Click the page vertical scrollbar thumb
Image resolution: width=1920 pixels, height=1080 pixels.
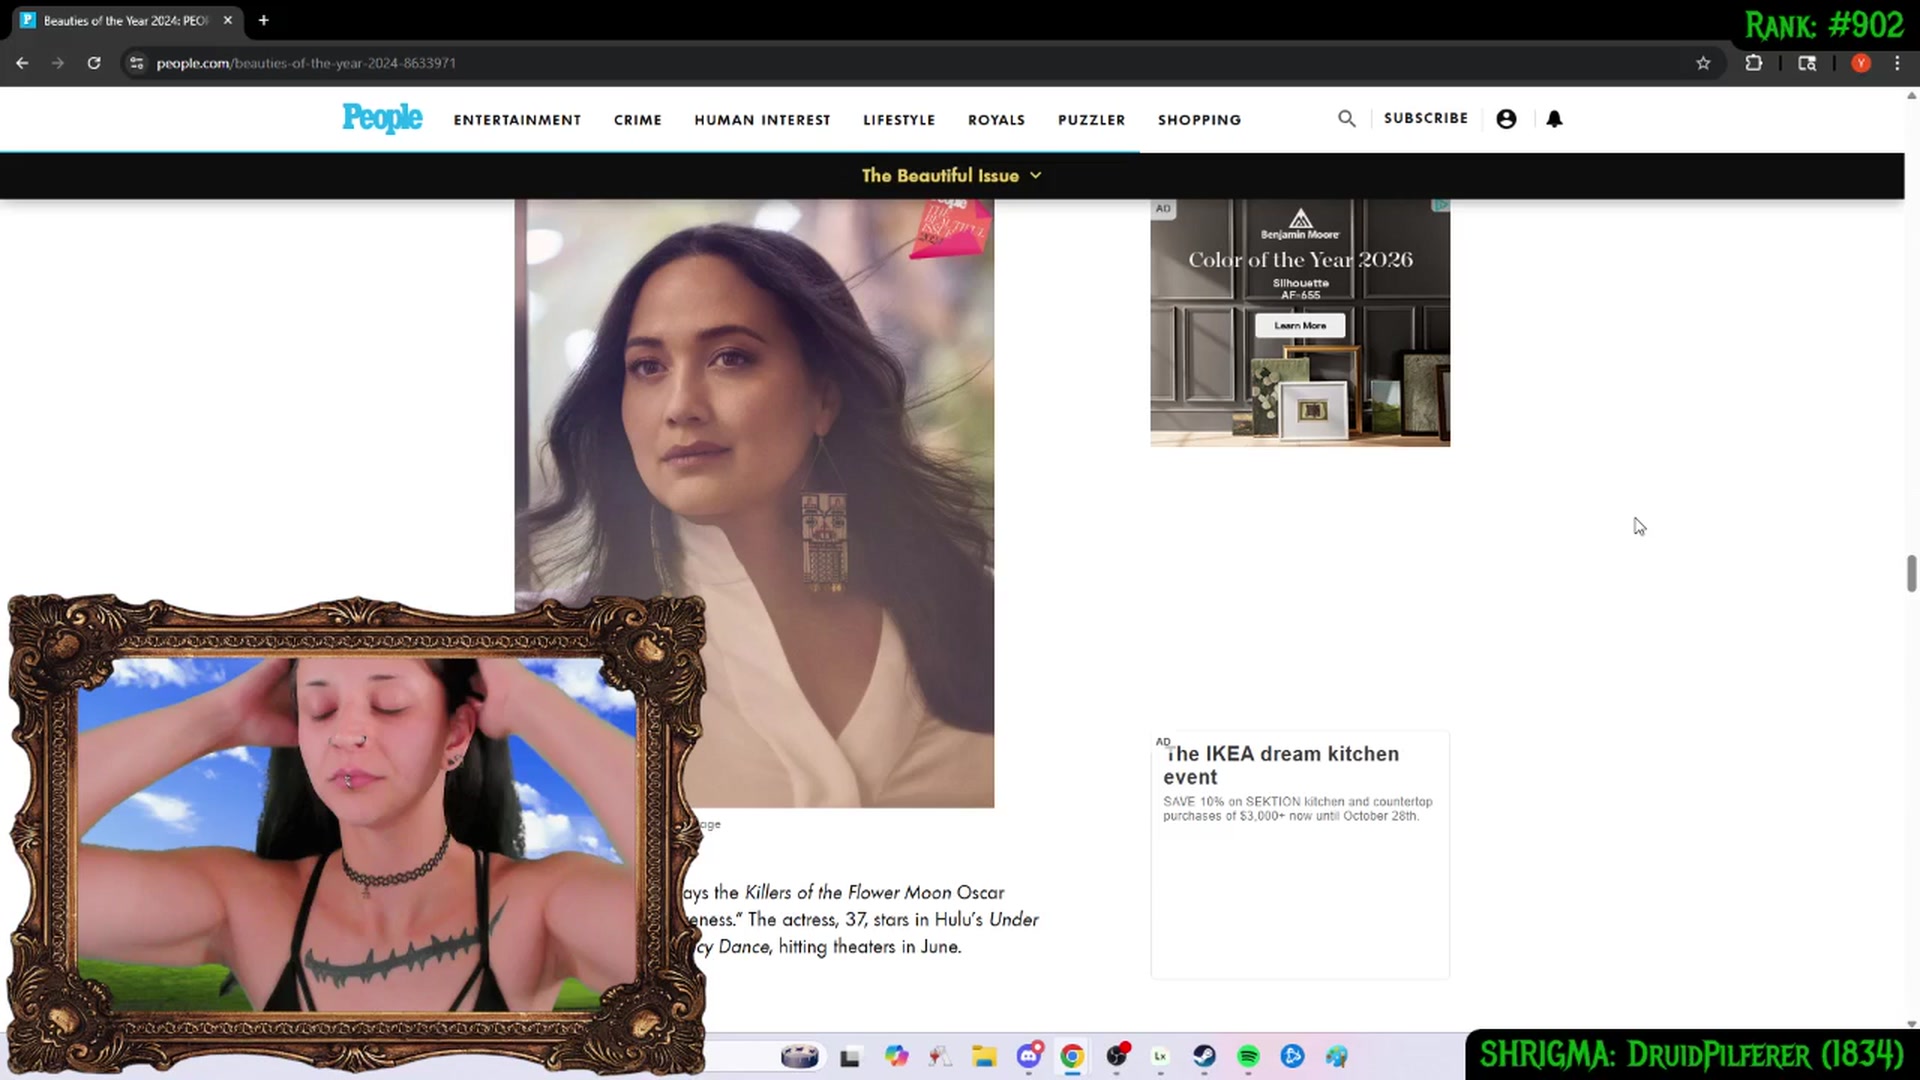click(x=1911, y=573)
